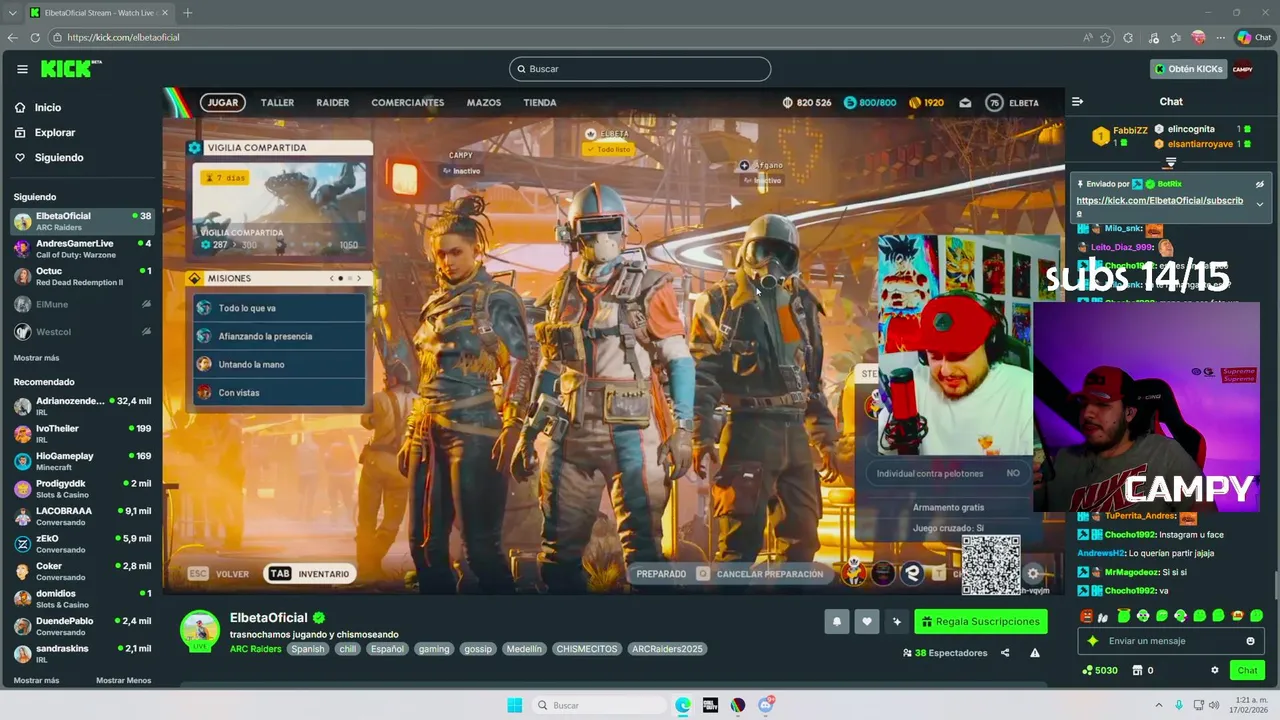Screen dimensions: 1280x720
Task: Click the sparkle button beside the heart
Action: point(897,622)
